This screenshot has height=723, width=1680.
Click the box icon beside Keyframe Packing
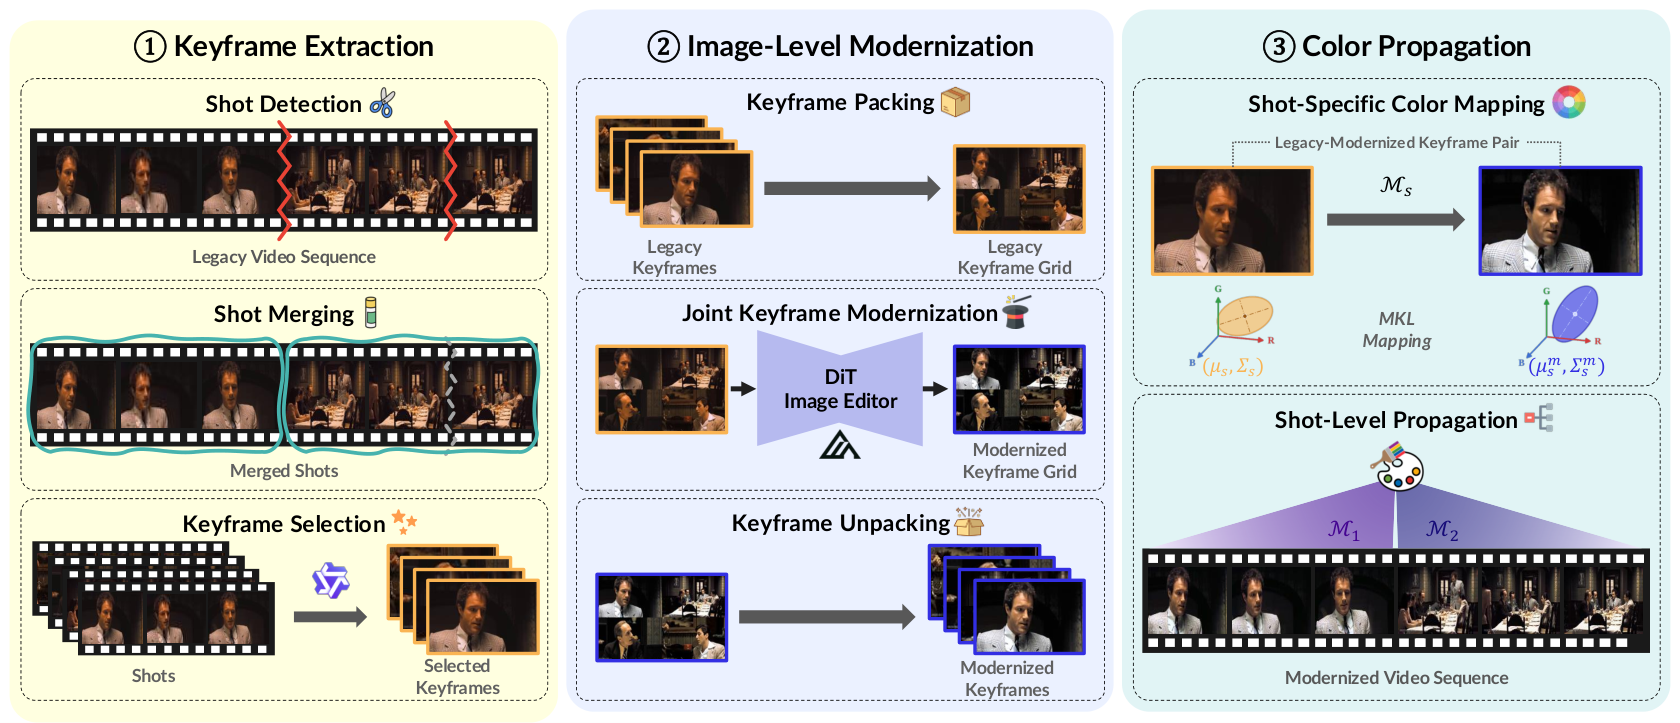[x=955, y=101]
